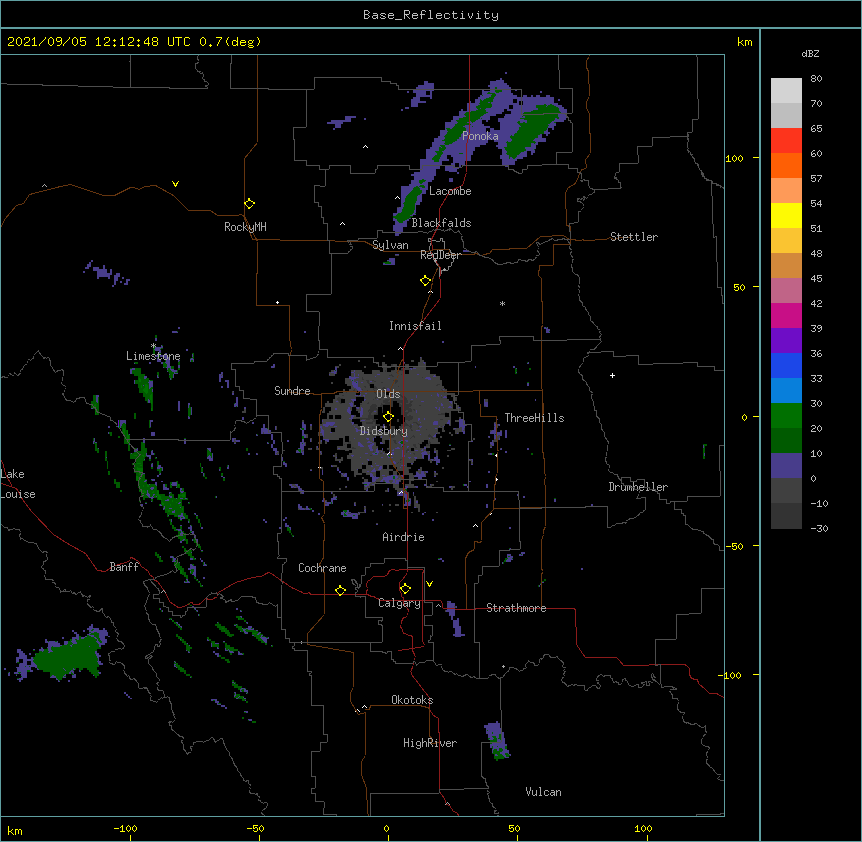Click the magenta 42 dBZ legend swatch
The height and width of the screenshot is (842, 862).
coord(786,315)
